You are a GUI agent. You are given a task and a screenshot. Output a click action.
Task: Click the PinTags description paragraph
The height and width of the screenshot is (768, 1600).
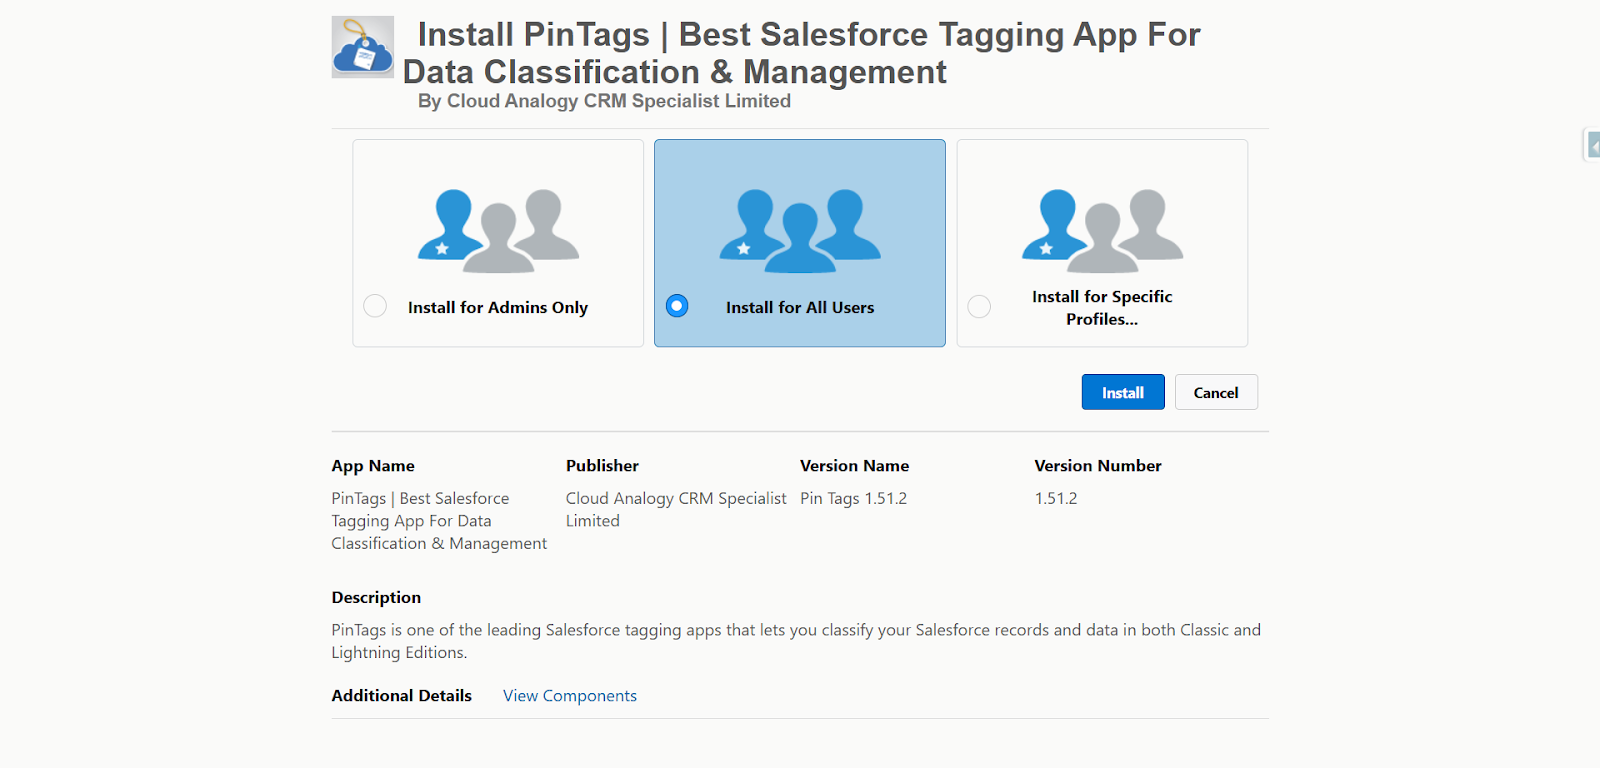pyautogui.click(x=795, y=640)
